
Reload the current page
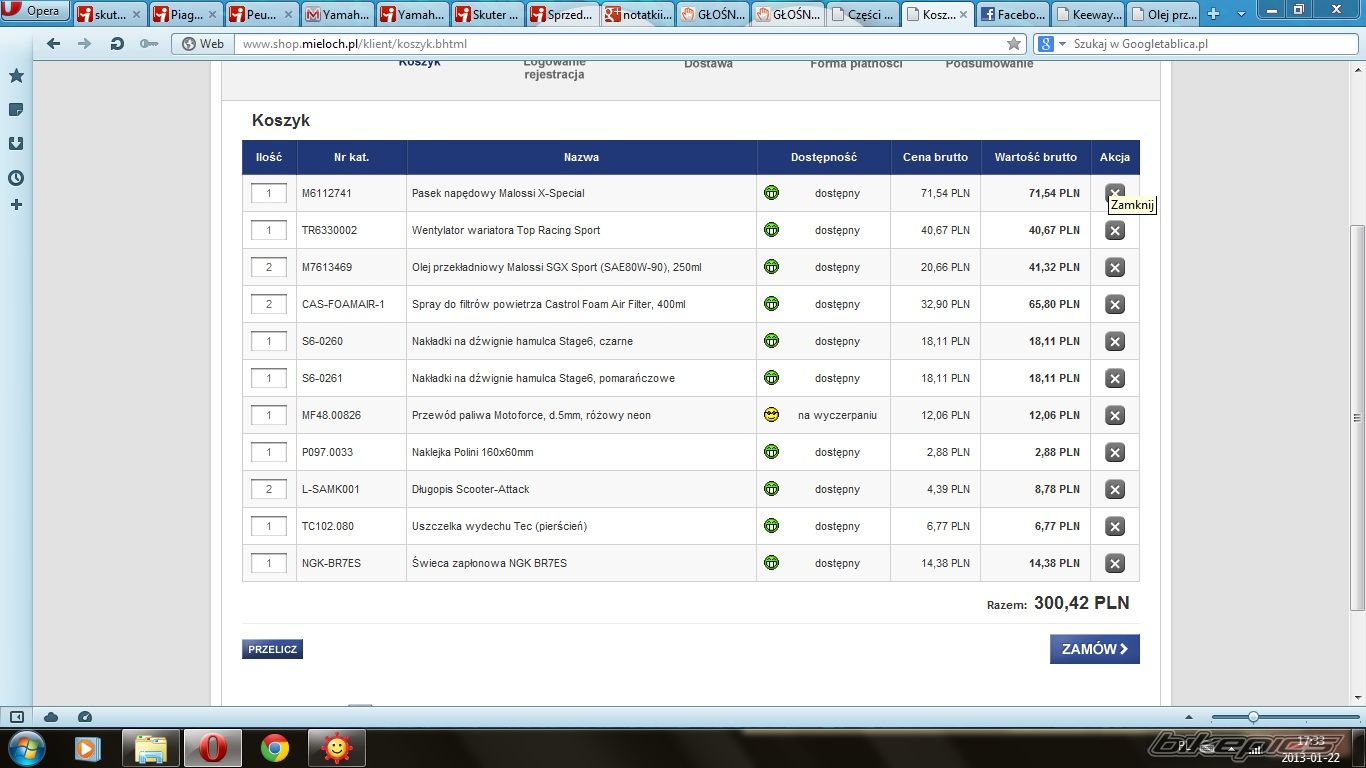[x=117, y=44]
